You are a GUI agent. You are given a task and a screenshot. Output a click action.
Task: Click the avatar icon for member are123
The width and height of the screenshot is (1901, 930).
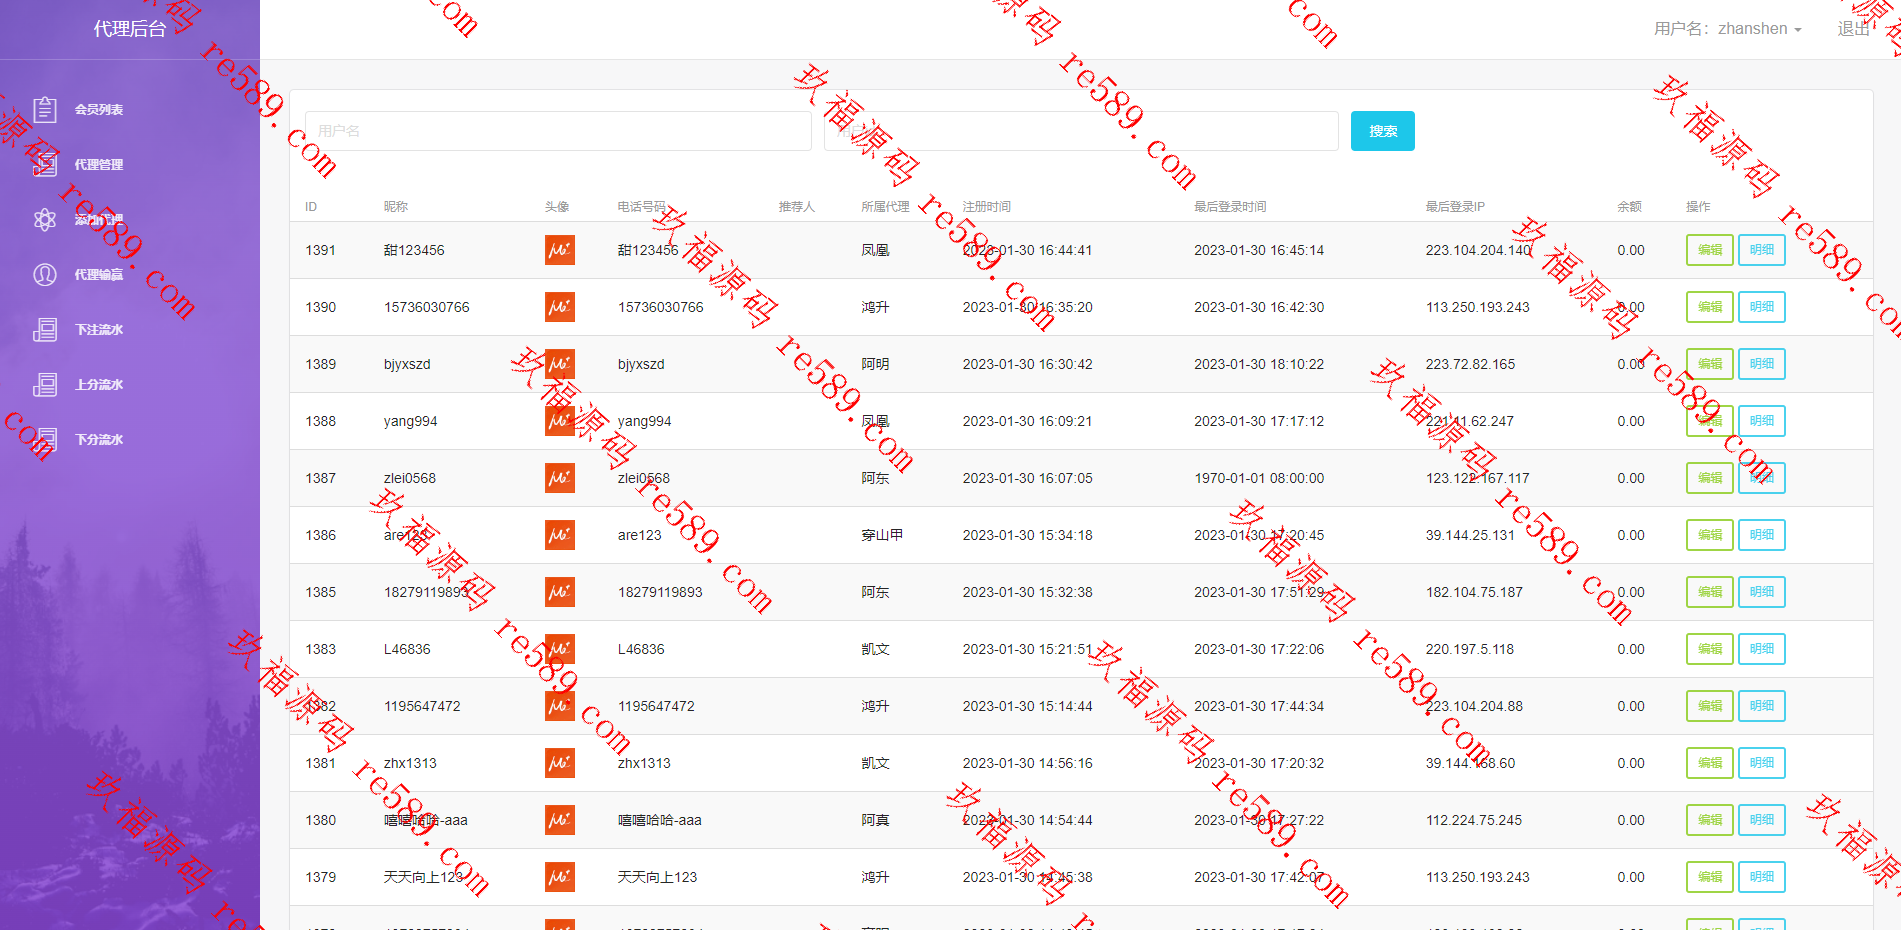(x=560, y=535)
